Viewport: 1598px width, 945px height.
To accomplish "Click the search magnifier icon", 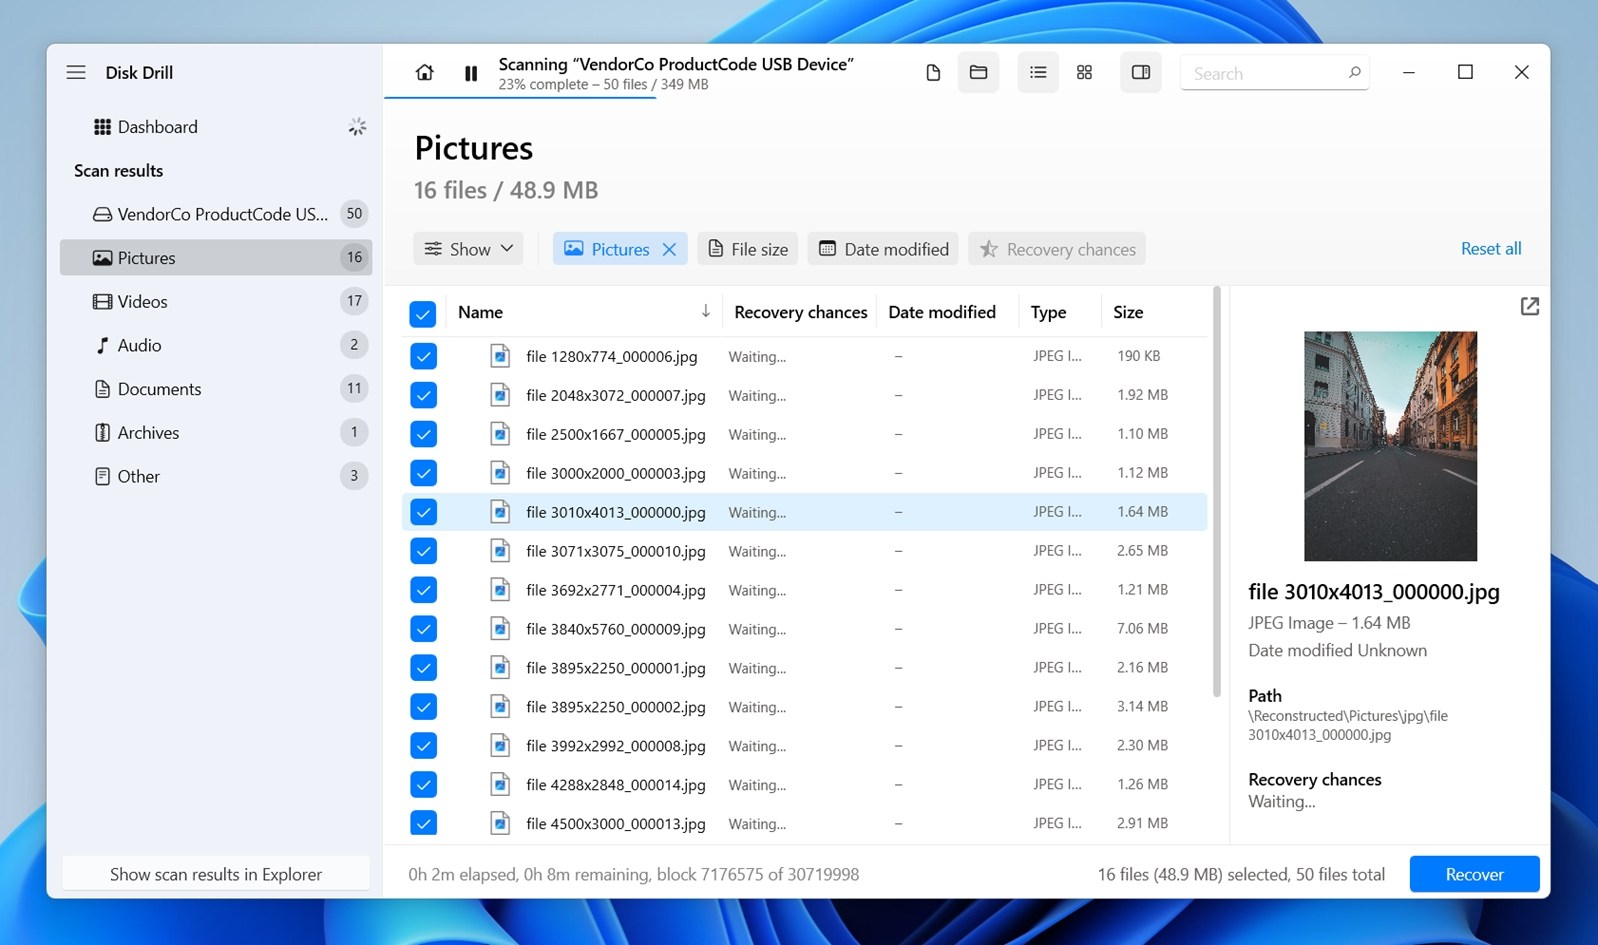I will tap(1354, 73).
